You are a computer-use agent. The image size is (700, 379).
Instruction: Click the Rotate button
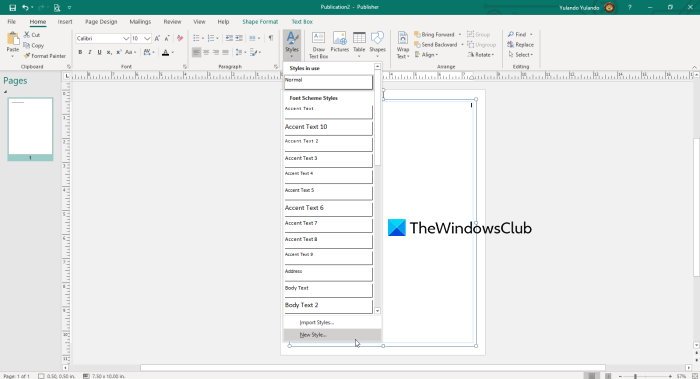pos(481,54)
